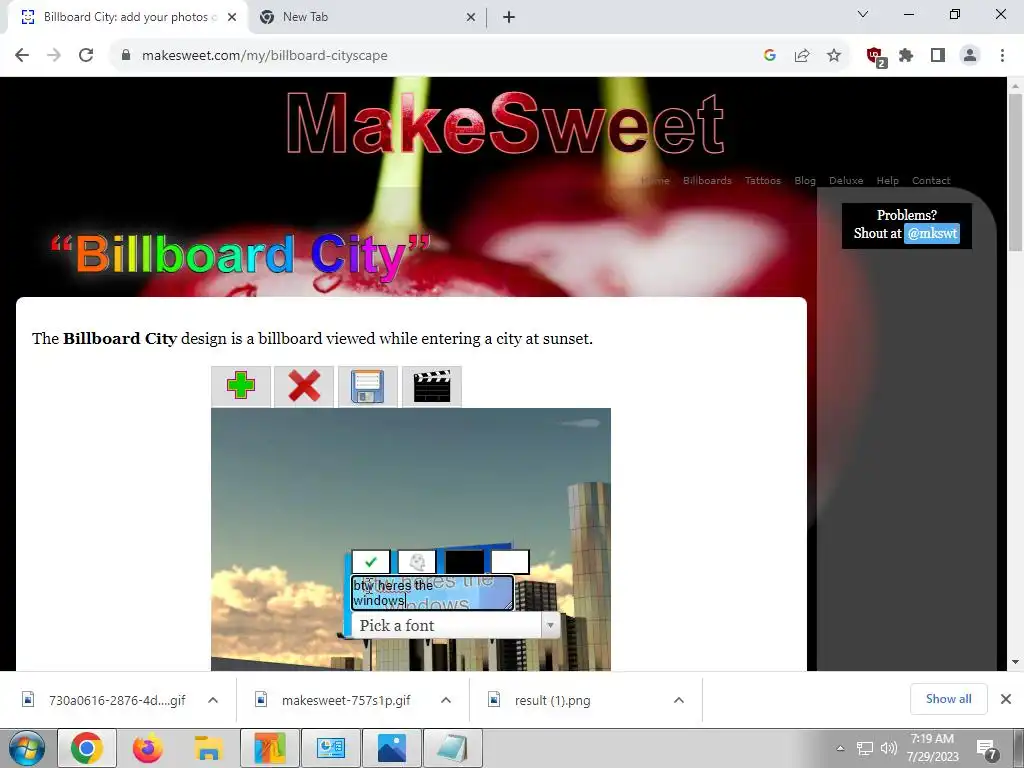Viewport: 1024px width, 768px height.
Task: Click into the billboard text input box
Action: click(x=432, y=593)
